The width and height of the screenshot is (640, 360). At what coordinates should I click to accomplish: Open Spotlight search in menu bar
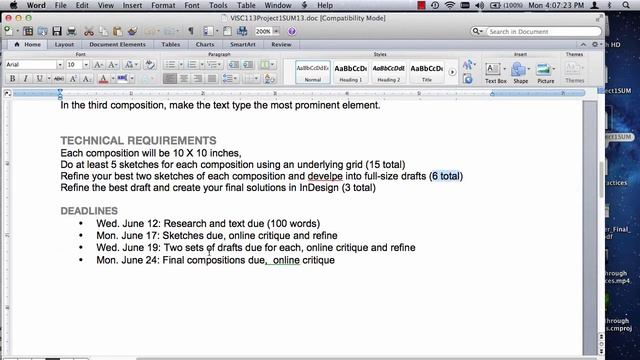[626, 5]
